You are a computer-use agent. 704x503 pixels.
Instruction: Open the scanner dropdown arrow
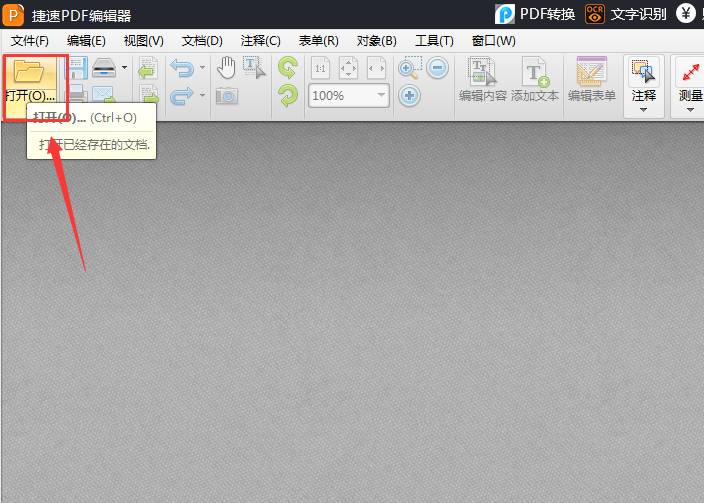(x=124, y=68)
